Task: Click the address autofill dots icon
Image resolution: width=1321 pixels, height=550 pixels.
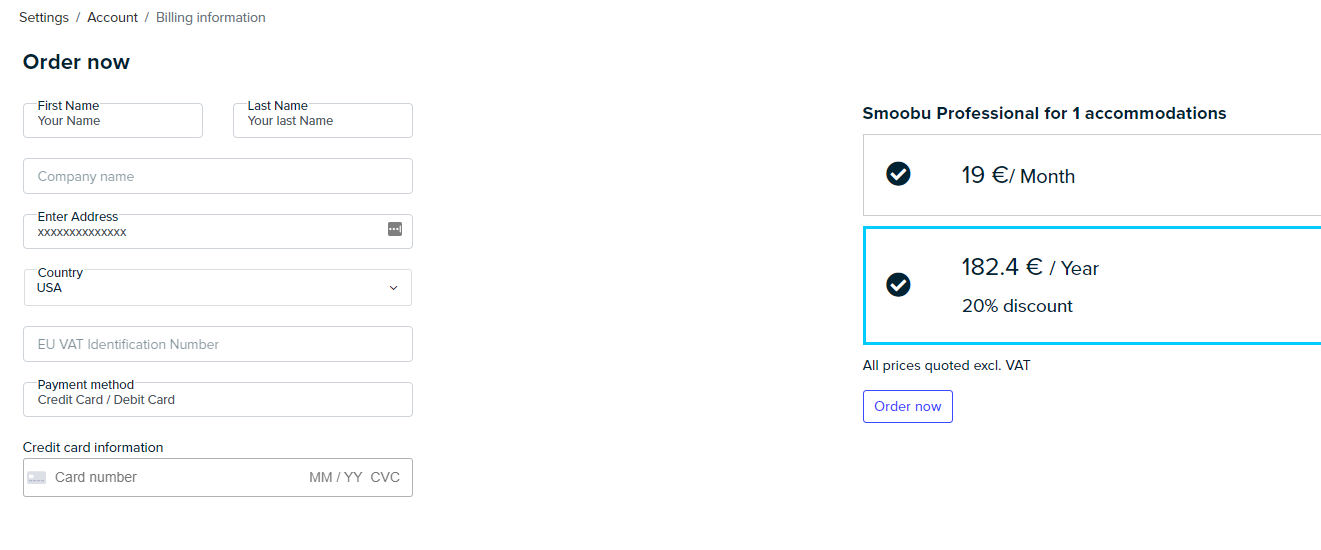Action: (x=395, y=229)
